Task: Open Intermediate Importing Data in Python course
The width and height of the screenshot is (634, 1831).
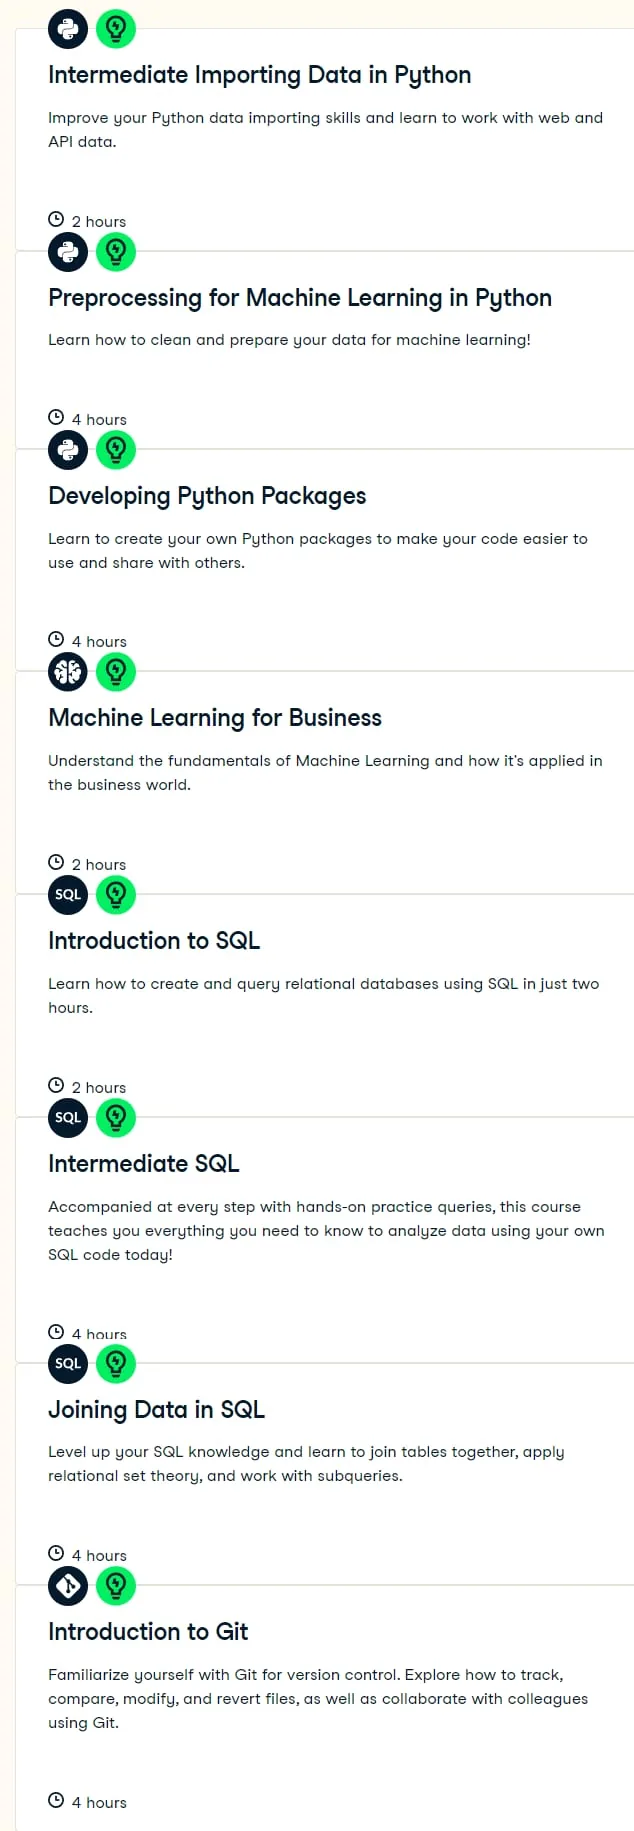Action: point(259,75)
